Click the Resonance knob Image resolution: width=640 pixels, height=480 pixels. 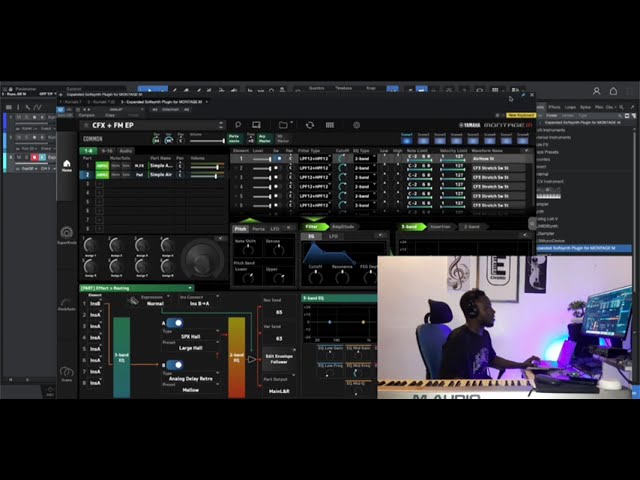pos(342,278)
